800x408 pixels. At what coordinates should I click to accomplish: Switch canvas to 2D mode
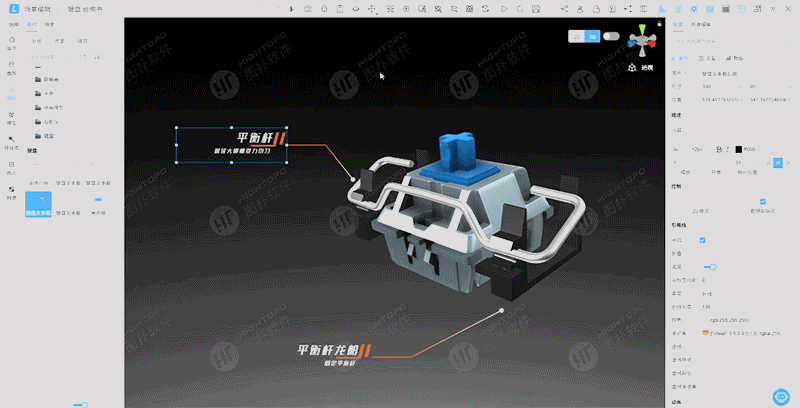577,37
